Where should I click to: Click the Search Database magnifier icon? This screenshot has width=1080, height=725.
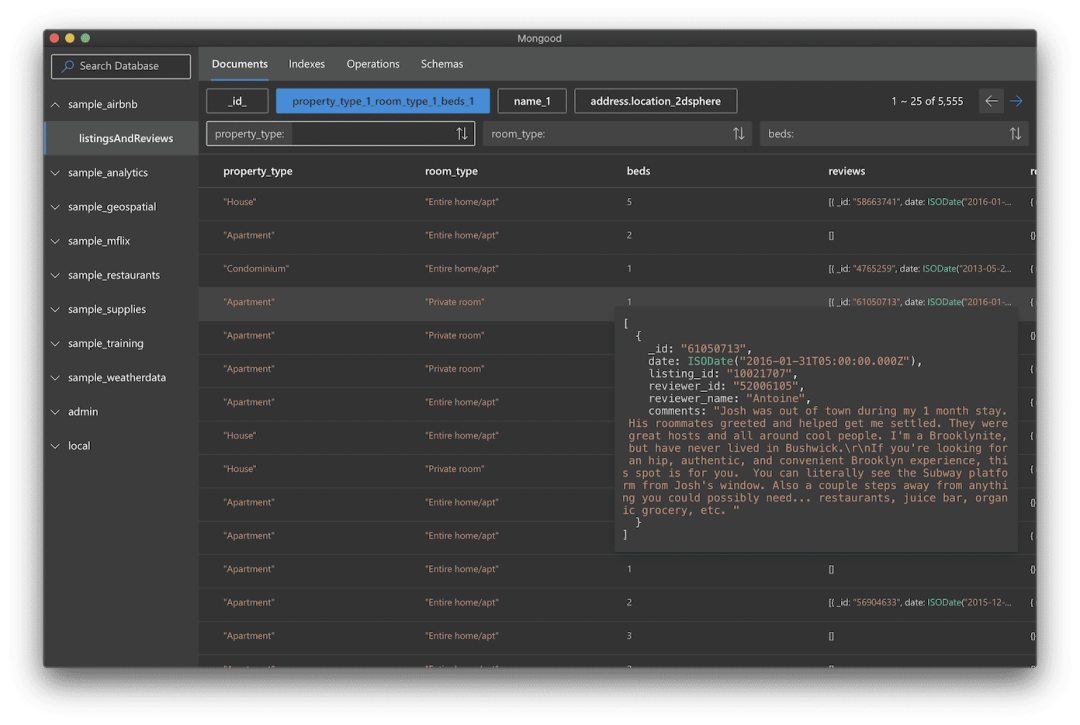click(x=68, y=66)
